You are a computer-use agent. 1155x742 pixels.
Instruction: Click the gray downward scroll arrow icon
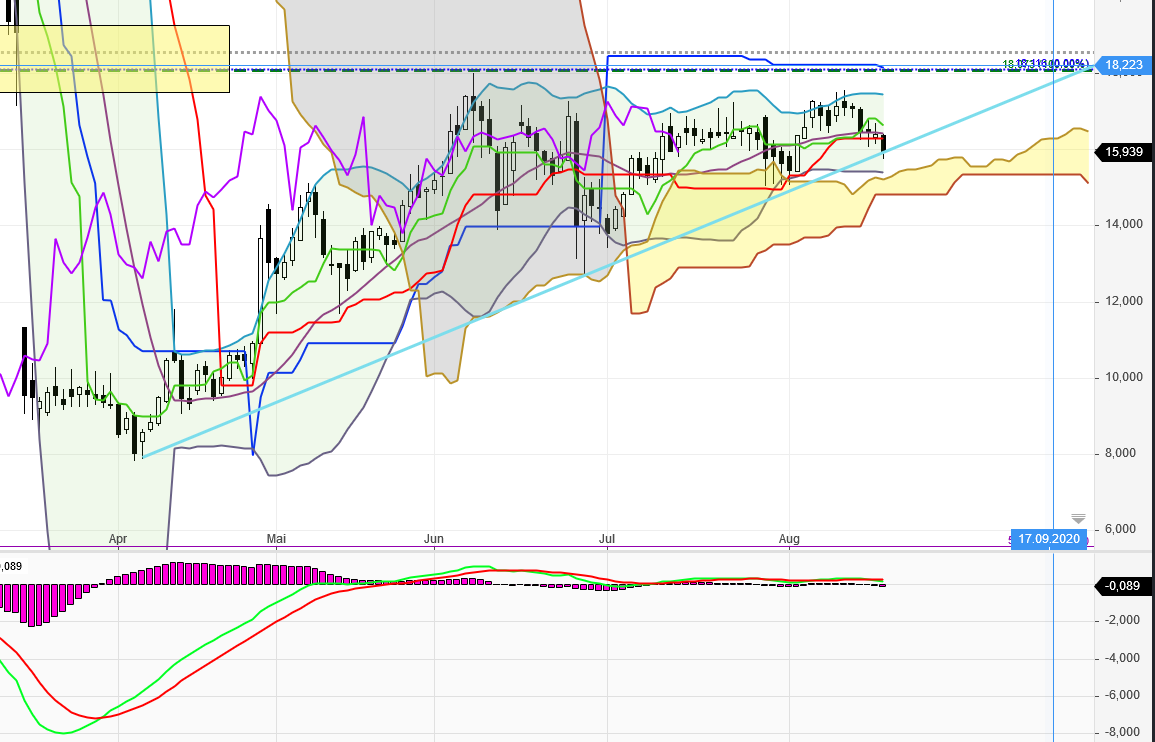tap(1078, 518)
